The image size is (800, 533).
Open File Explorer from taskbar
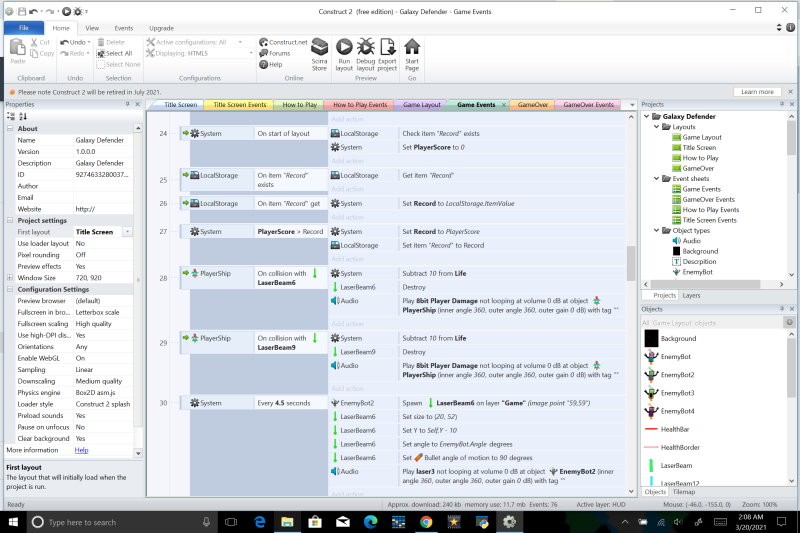[x=287, y=522]
